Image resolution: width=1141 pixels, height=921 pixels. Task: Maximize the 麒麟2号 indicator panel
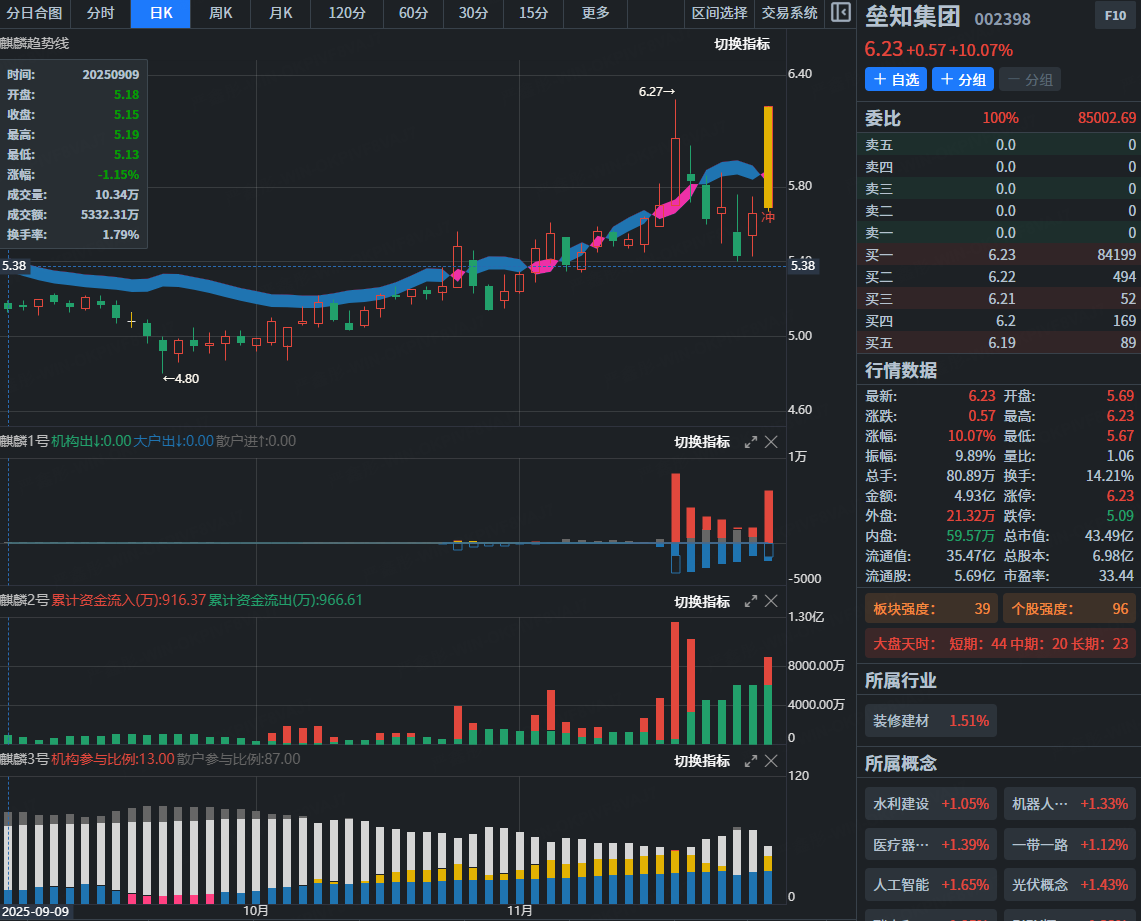click(x=751, y=601)
